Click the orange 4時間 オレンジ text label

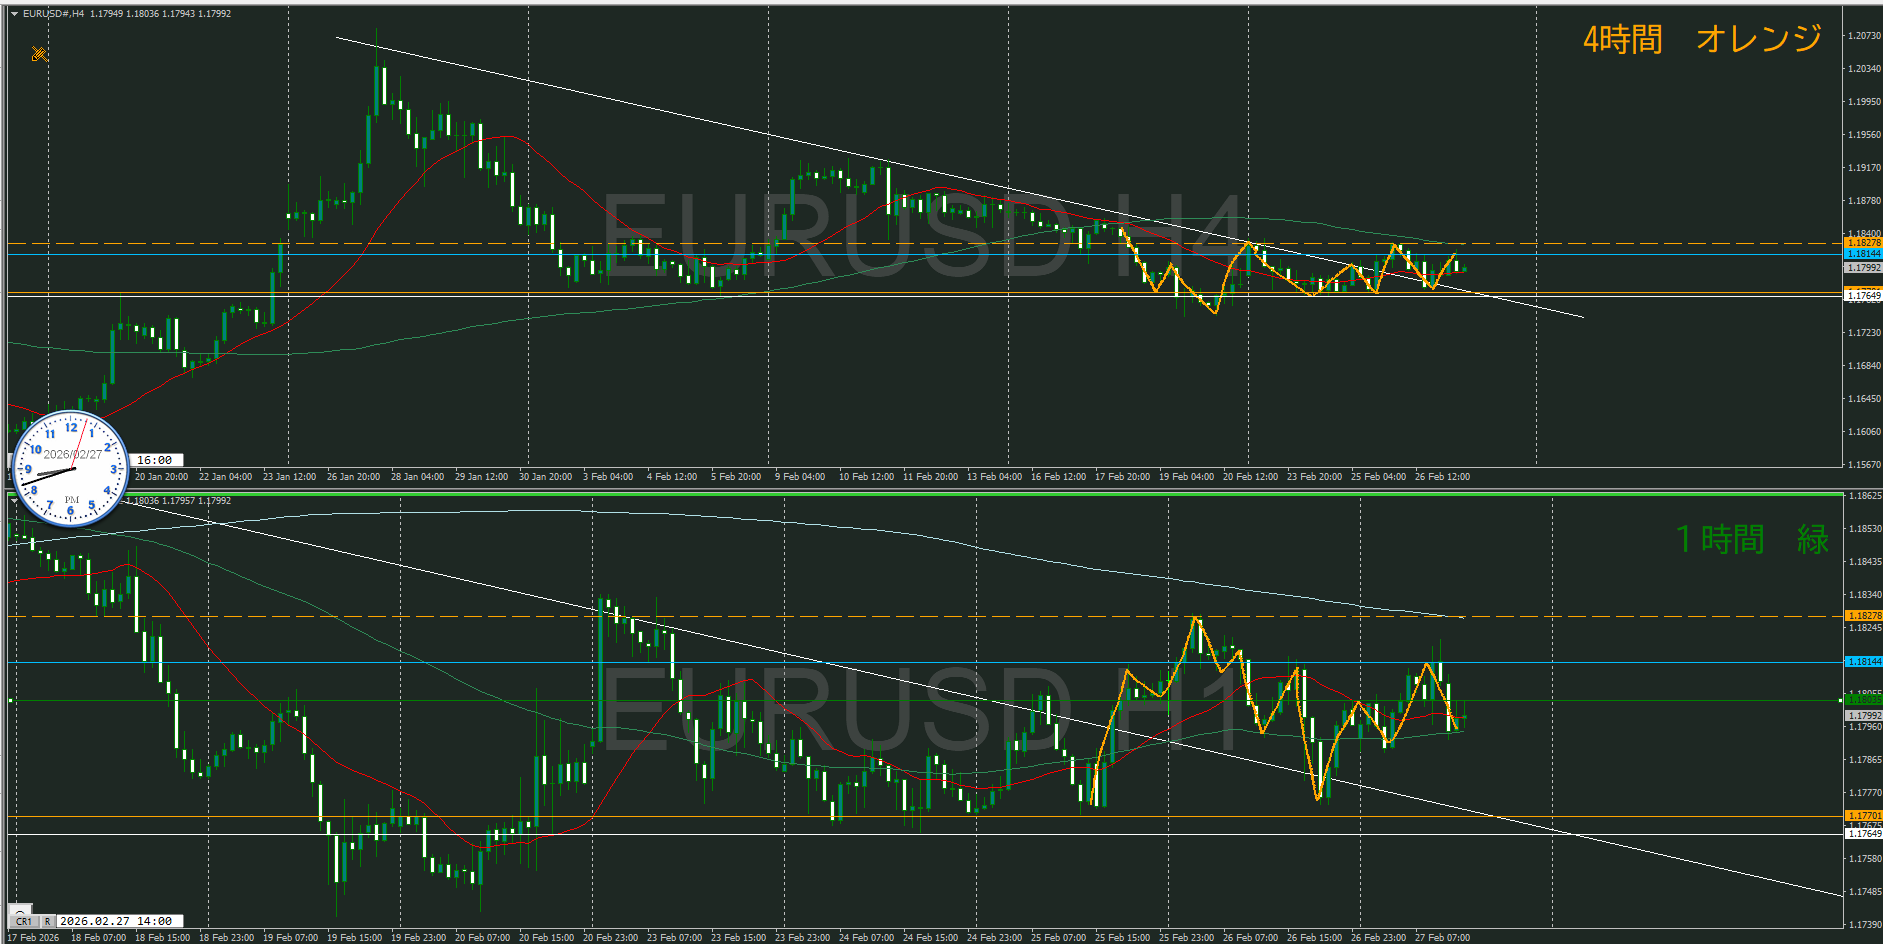click(1702, 40)
